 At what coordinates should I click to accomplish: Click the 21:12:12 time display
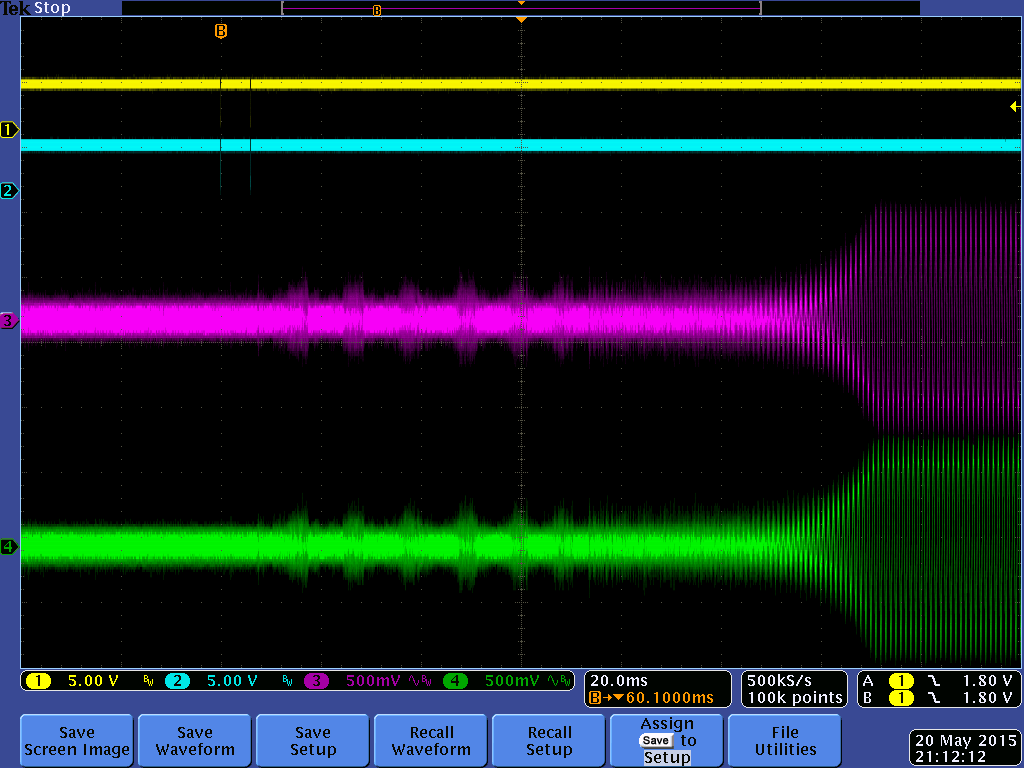950,758
